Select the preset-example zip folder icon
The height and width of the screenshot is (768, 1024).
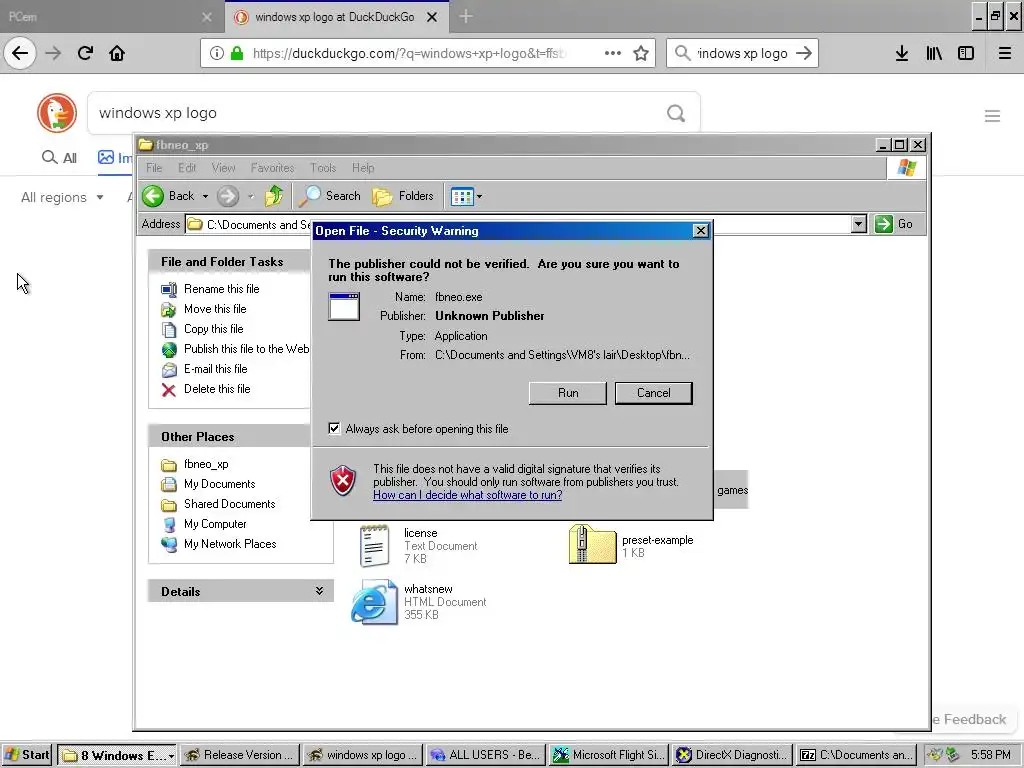(592, 545)
